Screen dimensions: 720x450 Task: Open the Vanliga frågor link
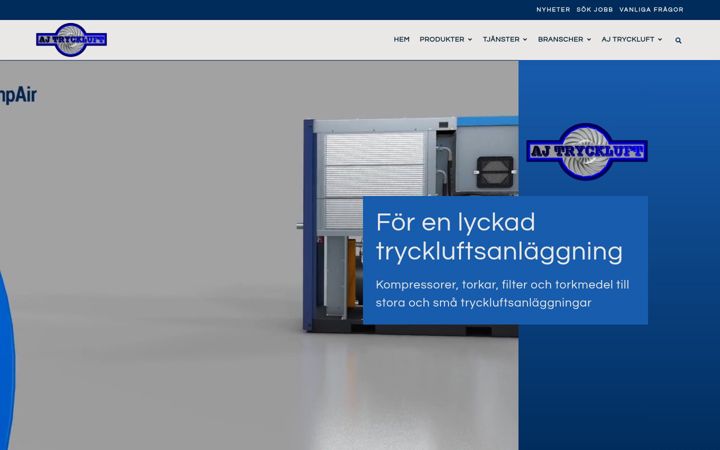click(651, 9)
